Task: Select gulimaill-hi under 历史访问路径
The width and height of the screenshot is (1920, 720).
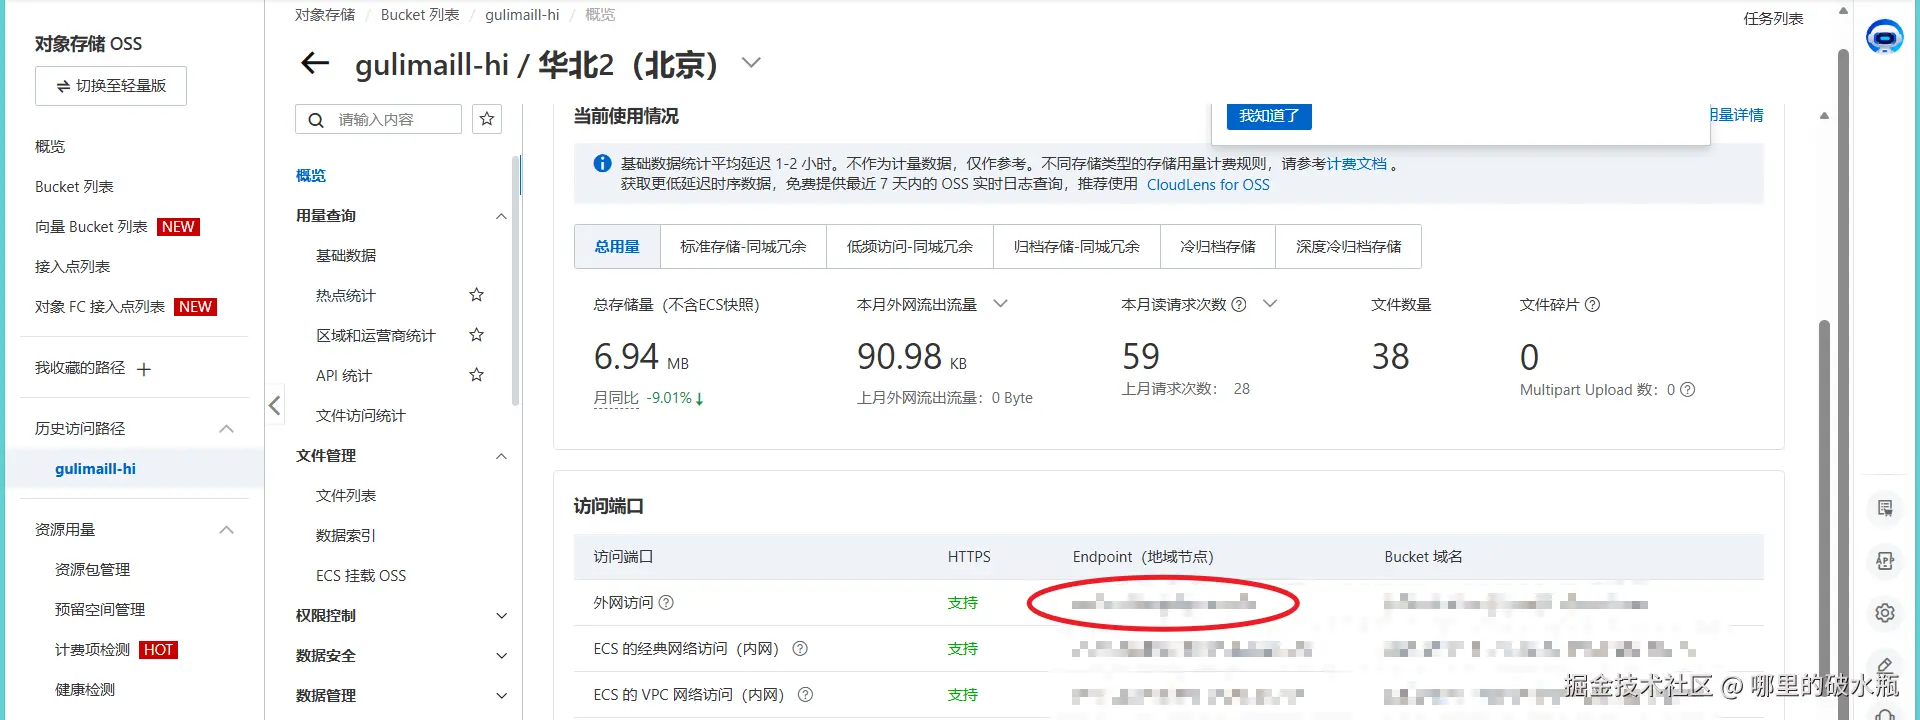Action: [96, 469]
